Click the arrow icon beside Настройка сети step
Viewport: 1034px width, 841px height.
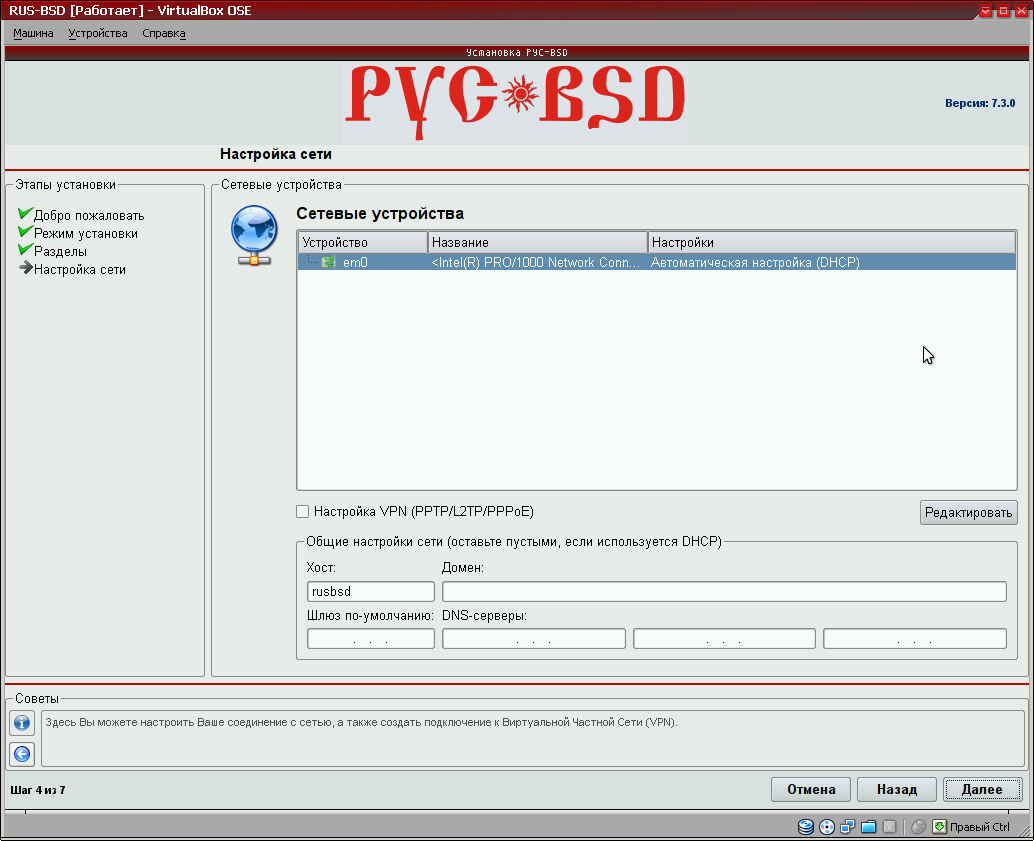(26, 267)
